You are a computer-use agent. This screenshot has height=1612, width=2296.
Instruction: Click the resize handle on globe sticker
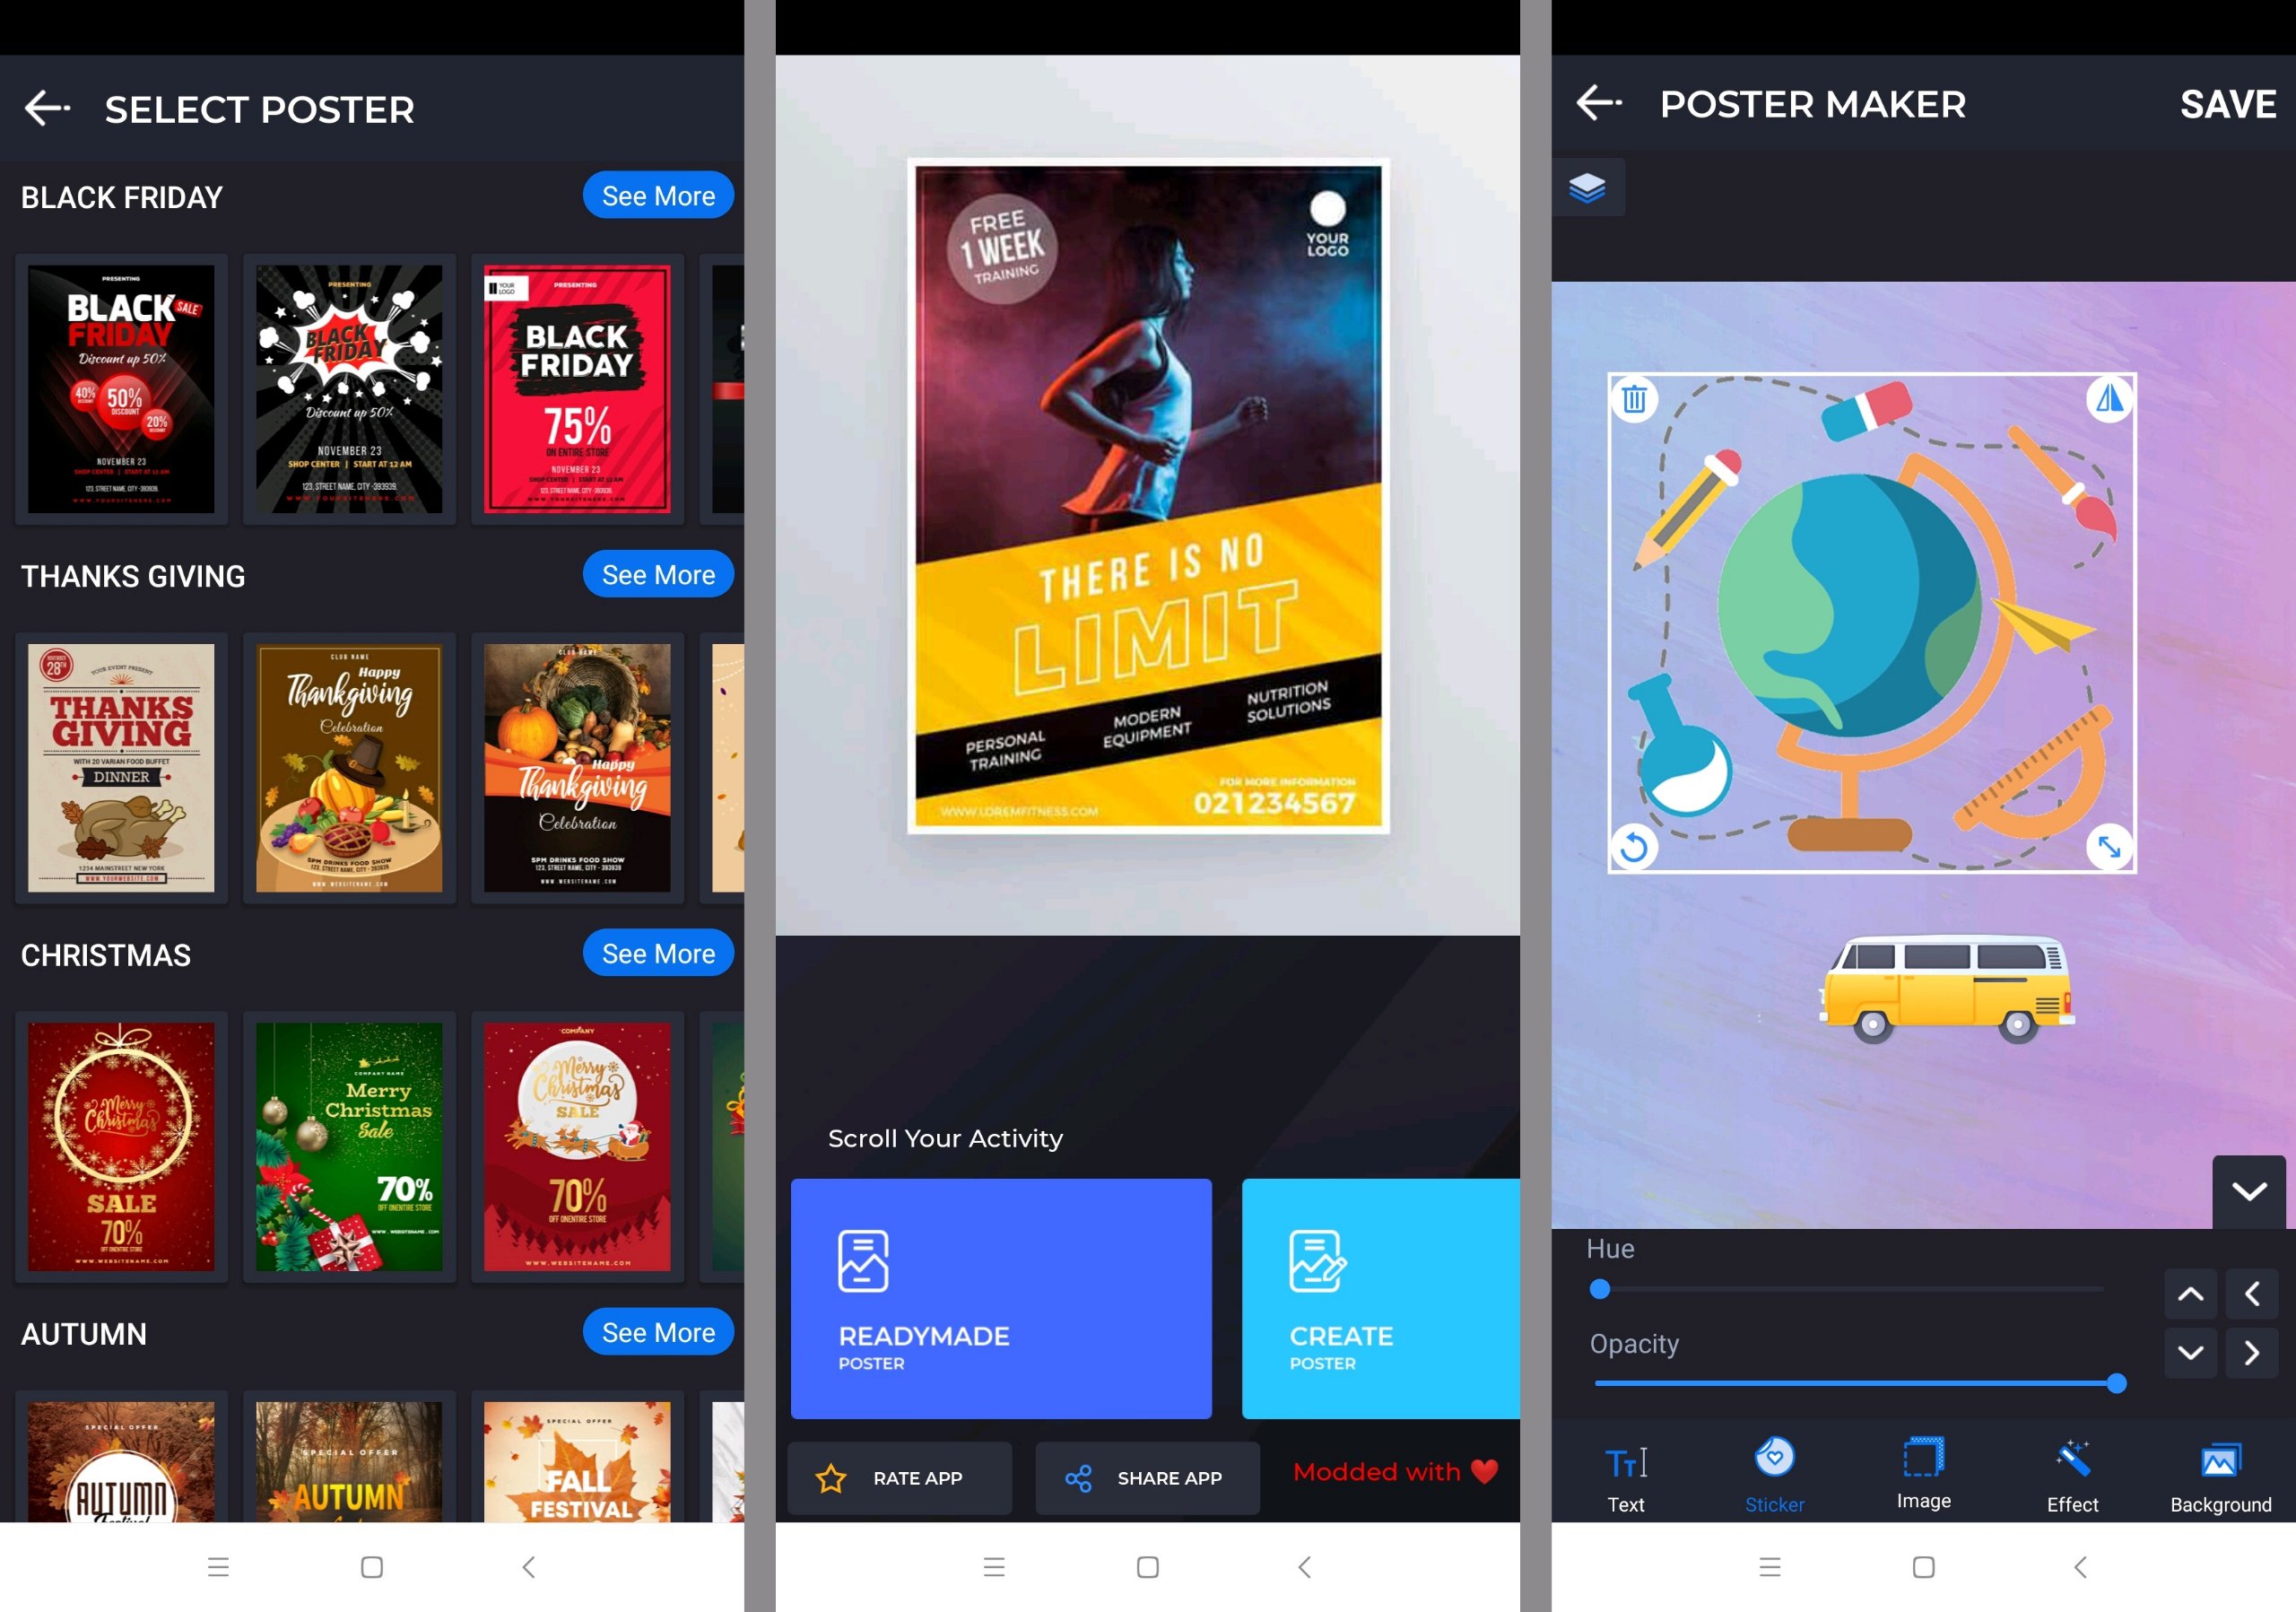point(2109,847)
